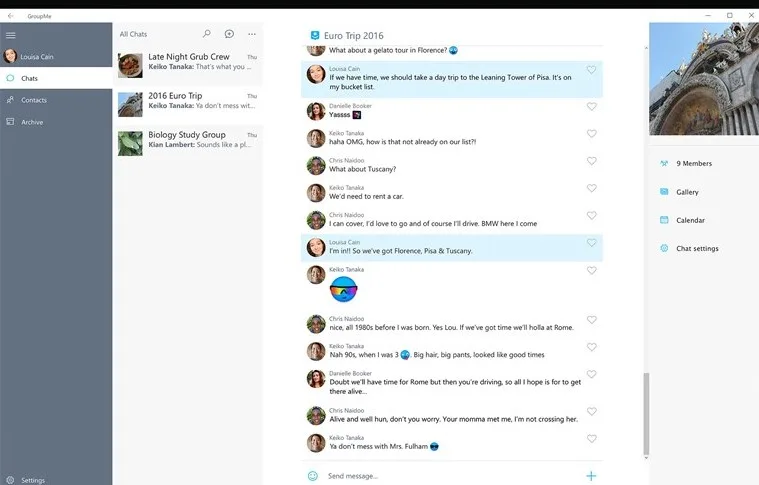
Task: Open the Archive section
Action: [56, 122]
